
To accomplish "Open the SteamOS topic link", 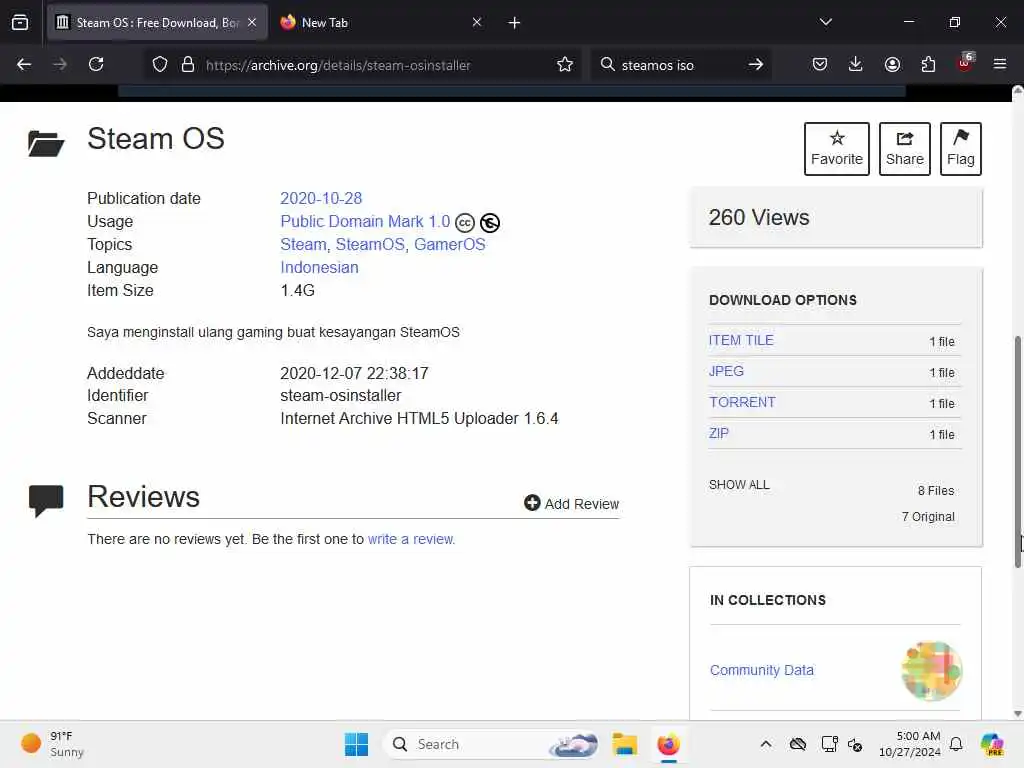I will [370, 244].
